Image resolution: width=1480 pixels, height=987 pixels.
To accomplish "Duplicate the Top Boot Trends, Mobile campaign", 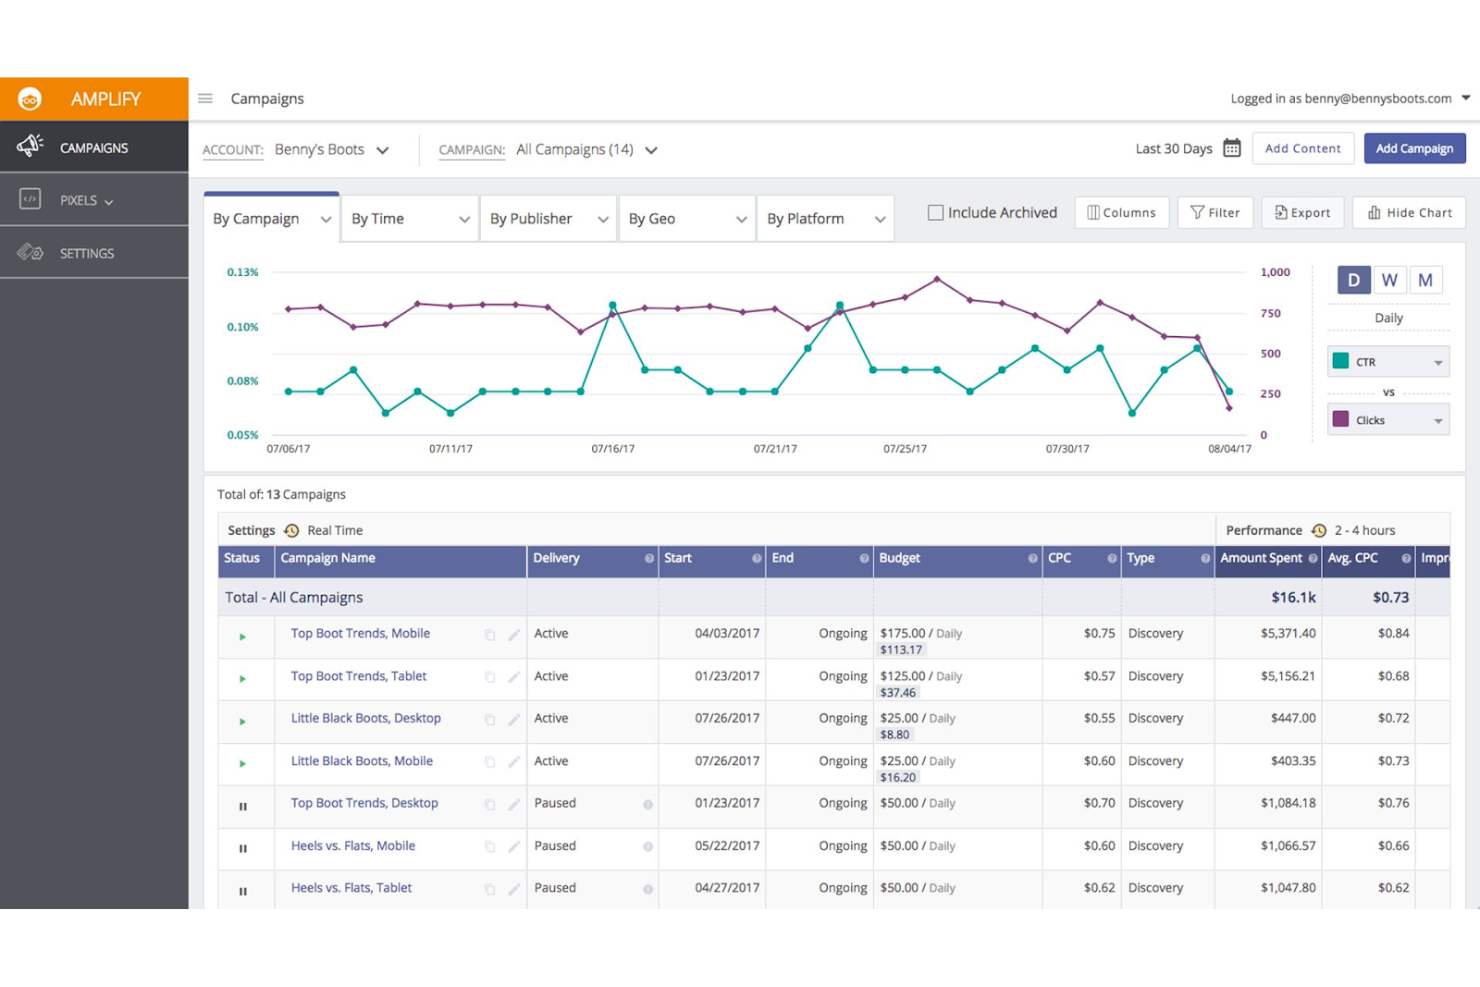I will point(489,634).
